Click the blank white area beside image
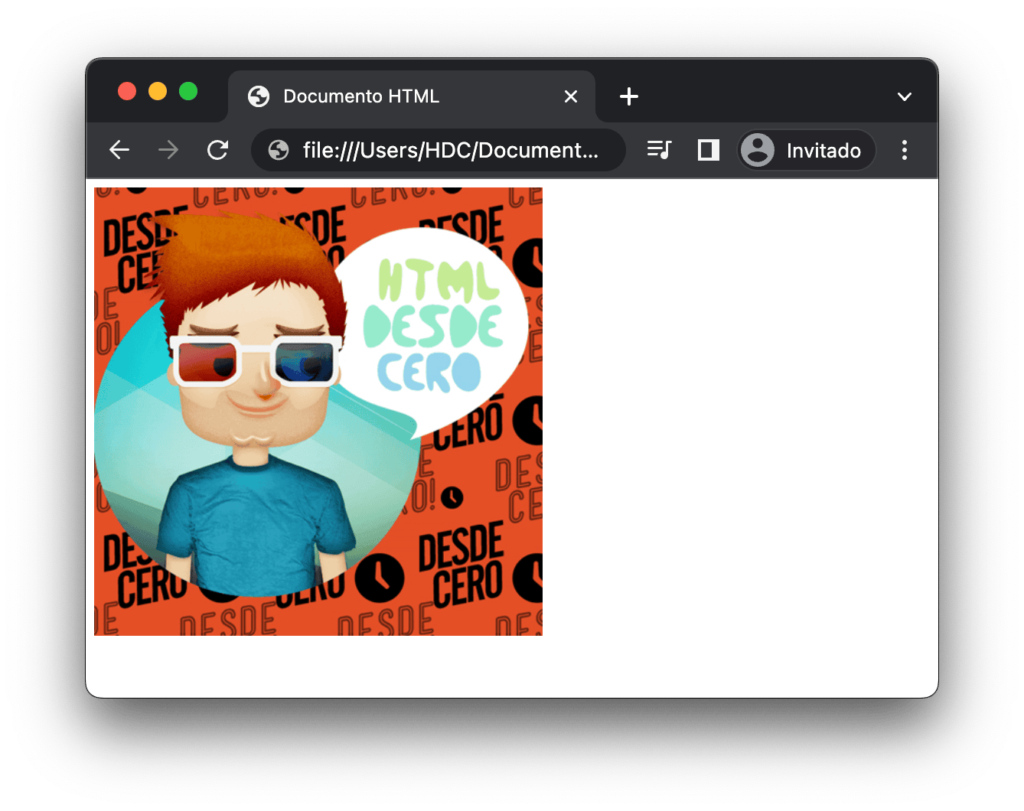 click(x=740, y=420)
